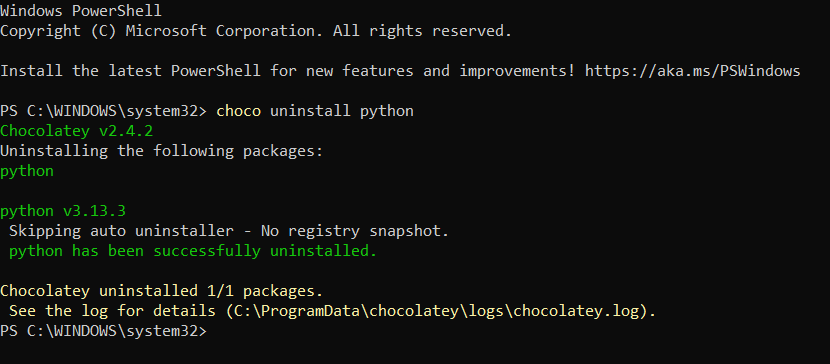Click the "No registry snapshot." text
This screenshot has width=830, height=364.
click(355, 231)
